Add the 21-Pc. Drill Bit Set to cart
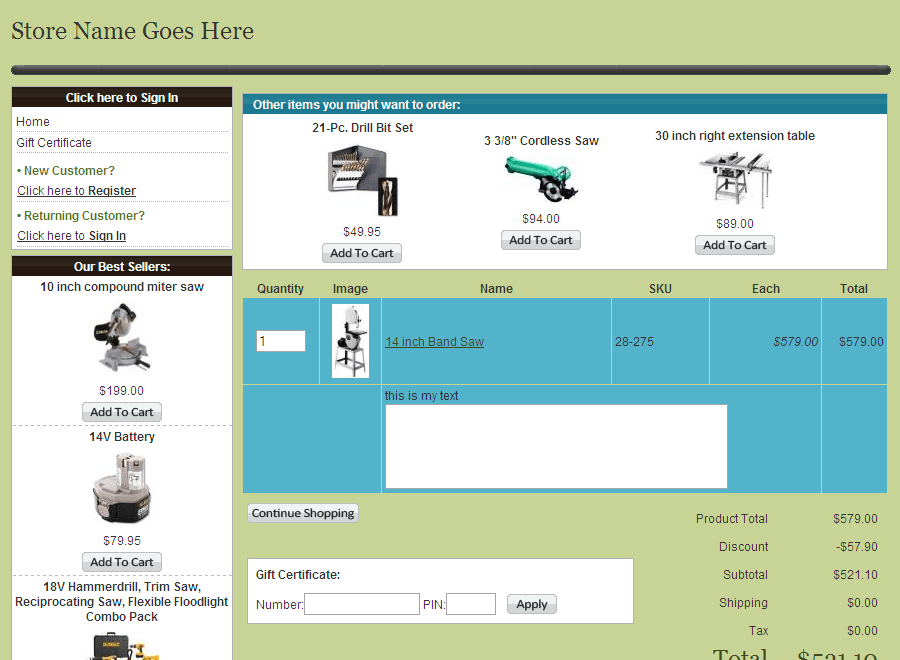Image resolution: width=900 pixels, height=660 pixels. click(x=362, y=253)
